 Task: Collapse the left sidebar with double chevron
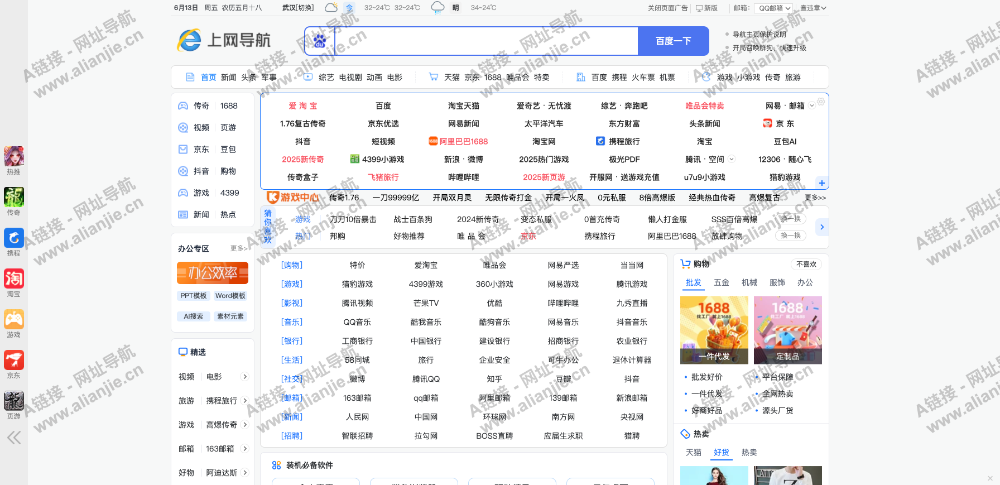14,437
